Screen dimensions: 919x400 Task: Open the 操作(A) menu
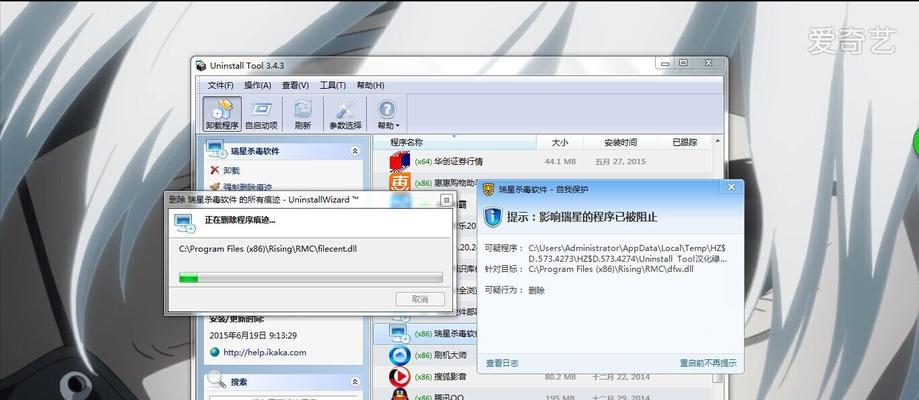[257, 86]
